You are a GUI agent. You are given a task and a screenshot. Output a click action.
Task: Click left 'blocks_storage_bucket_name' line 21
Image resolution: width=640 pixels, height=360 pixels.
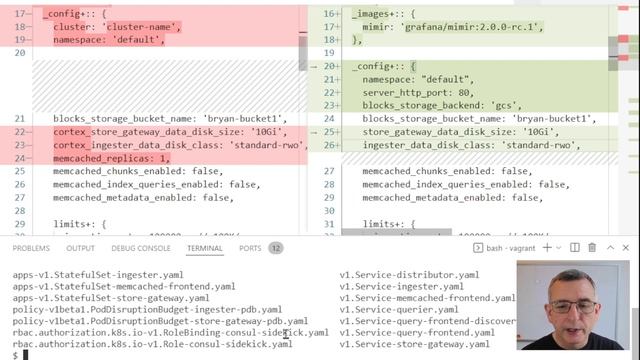[x=170, y=119]
